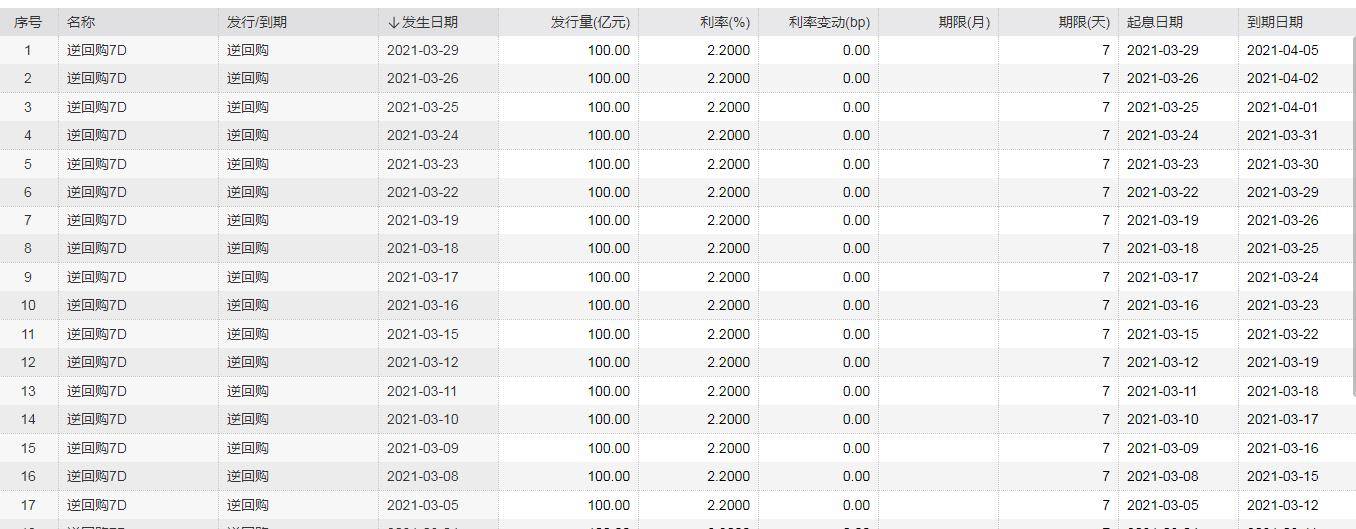
Task: Click 发行量 value 100.00 in row 1
Action: [x=609, y=50]
